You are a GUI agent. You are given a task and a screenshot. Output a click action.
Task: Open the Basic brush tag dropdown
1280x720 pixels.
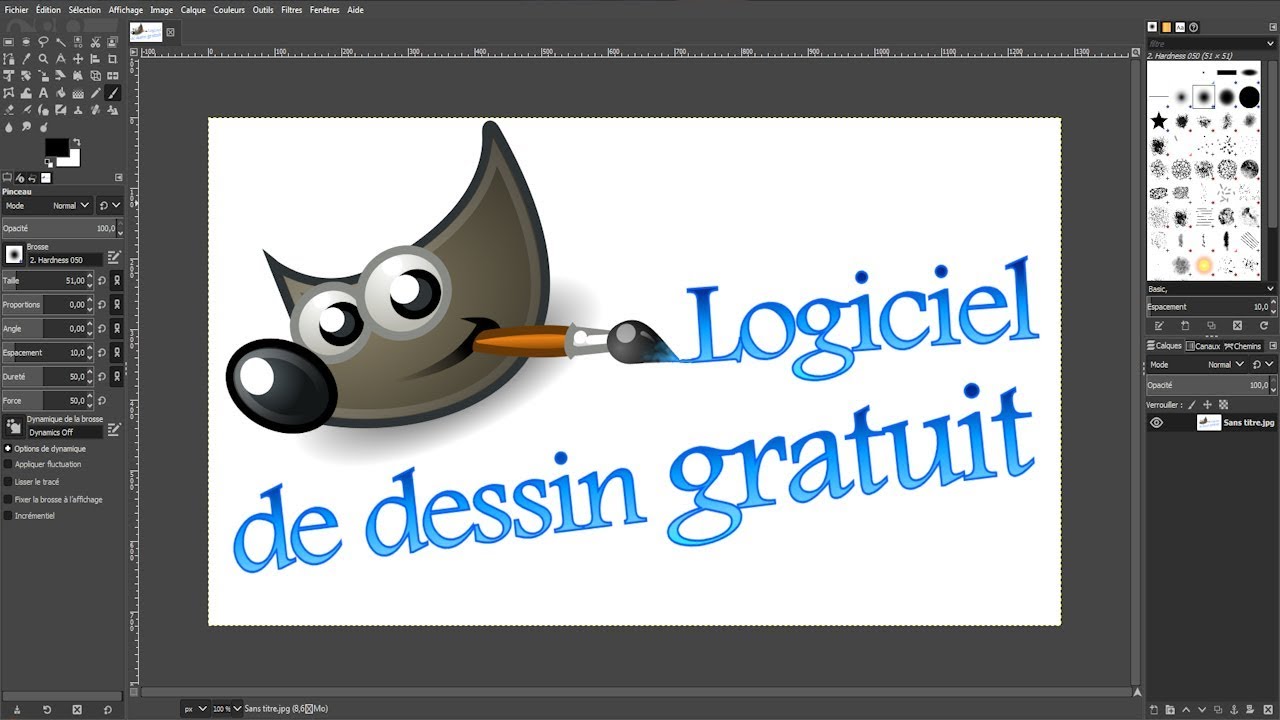click(x=1211, y=289)
